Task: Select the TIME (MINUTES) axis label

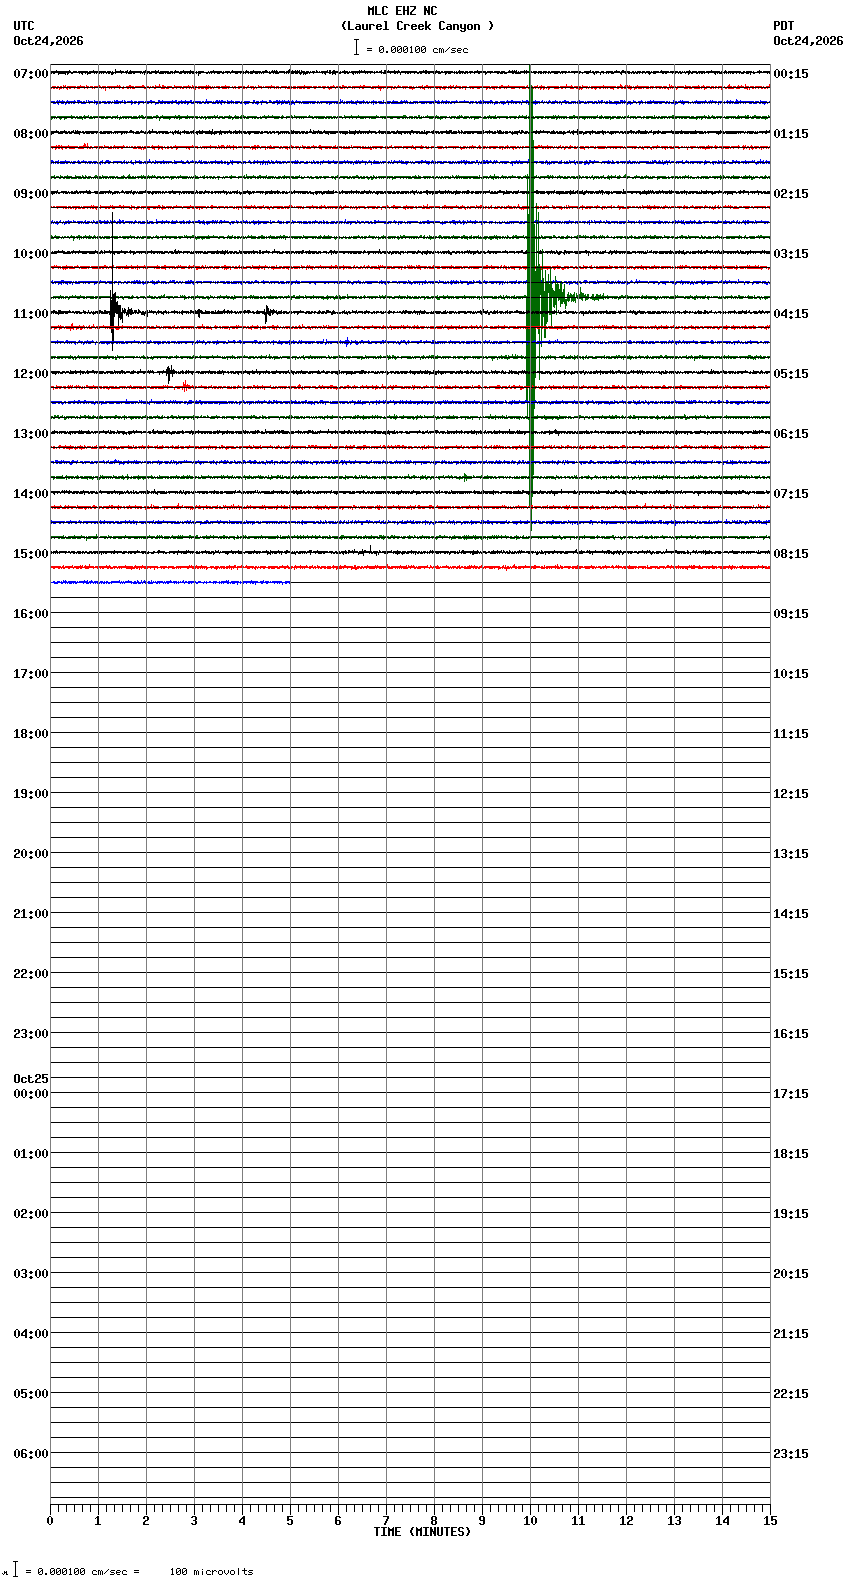Action: coord(422,1532)
